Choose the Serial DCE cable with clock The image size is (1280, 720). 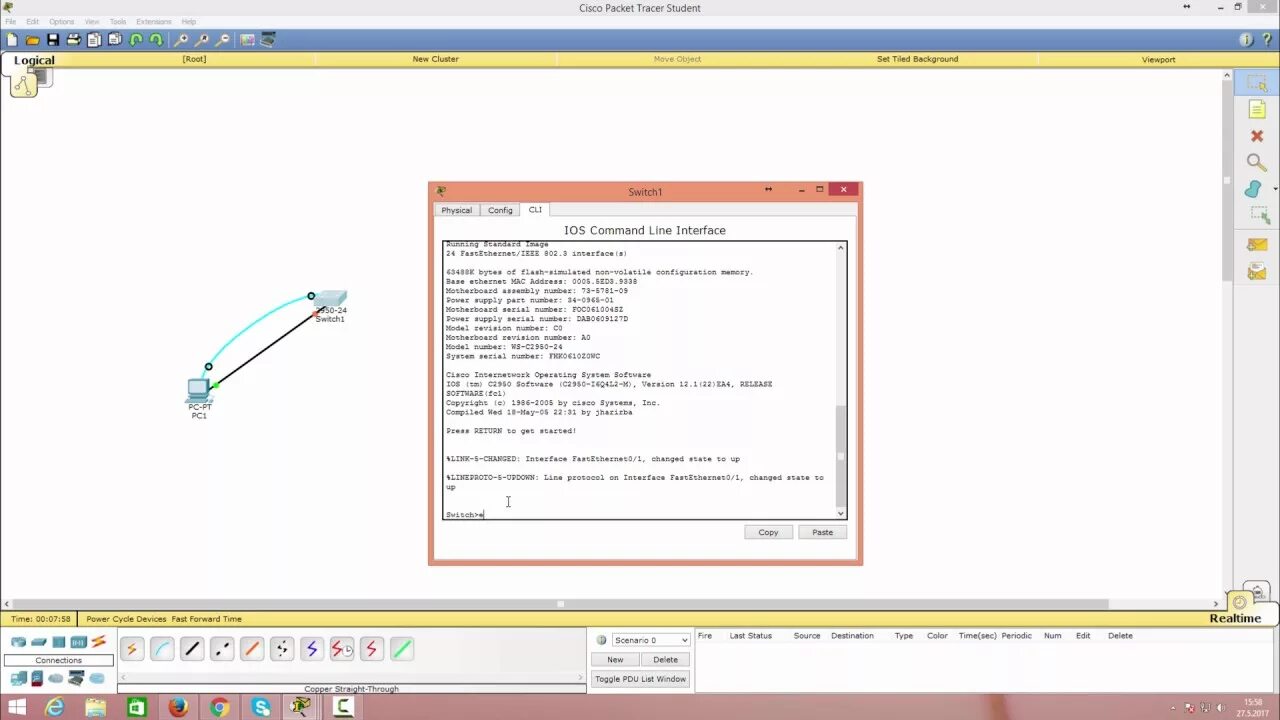pos(342,649)
